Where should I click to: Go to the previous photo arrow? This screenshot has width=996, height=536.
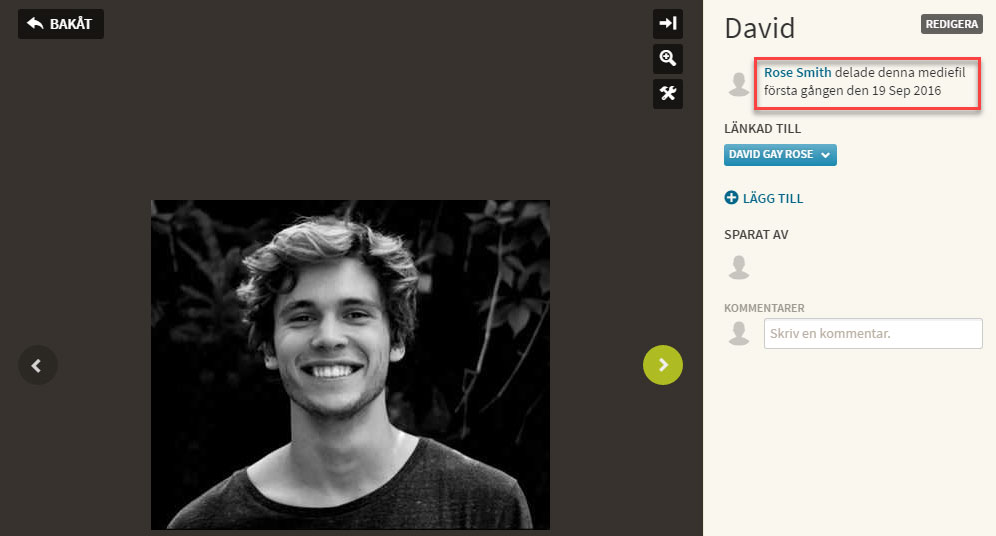37,365
